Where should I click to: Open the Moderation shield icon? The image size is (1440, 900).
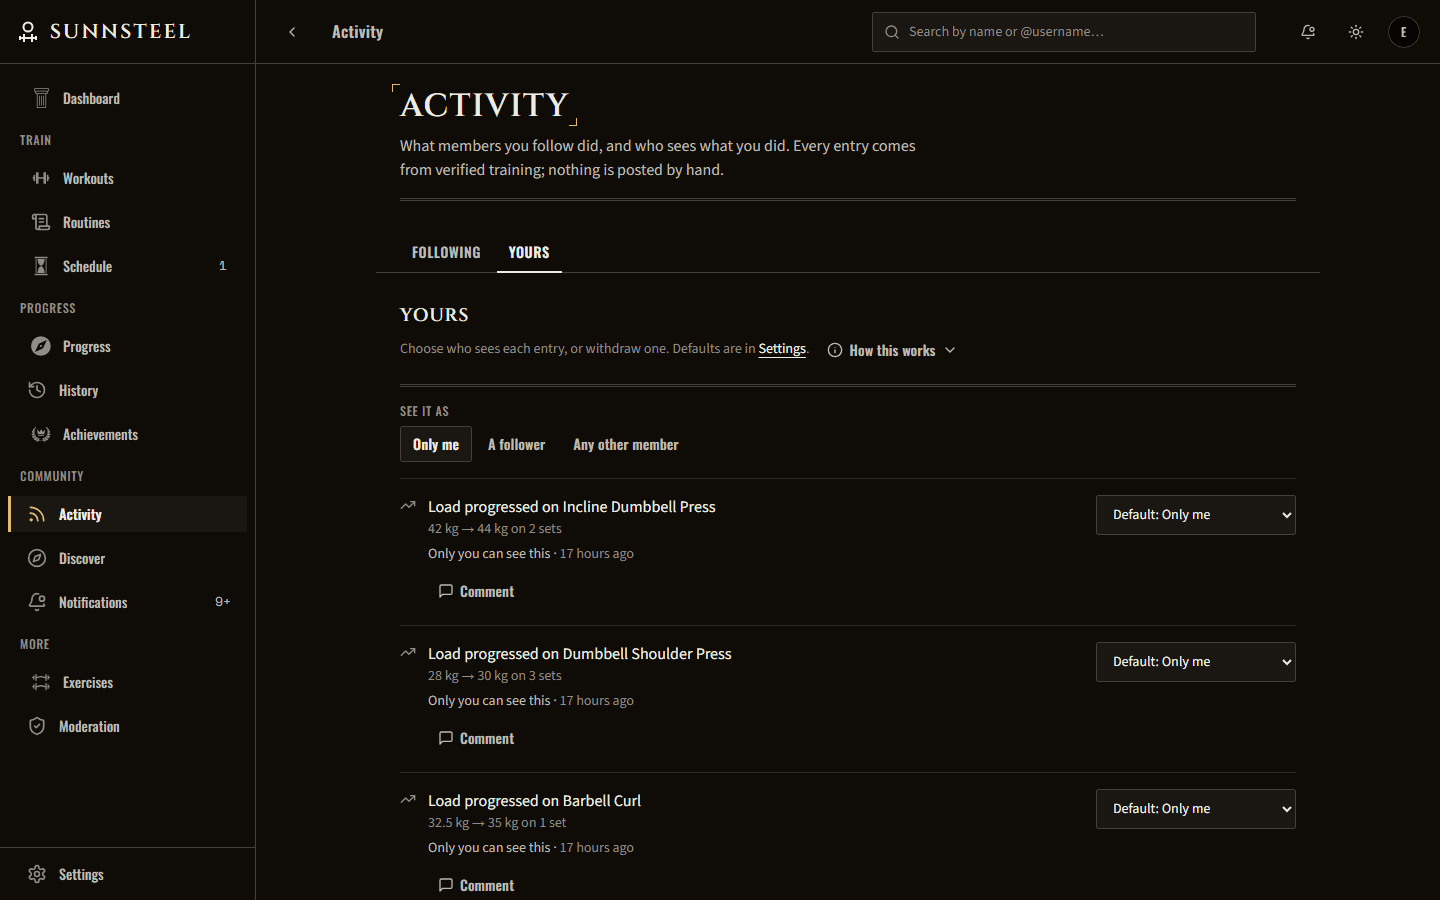[37, 726]
